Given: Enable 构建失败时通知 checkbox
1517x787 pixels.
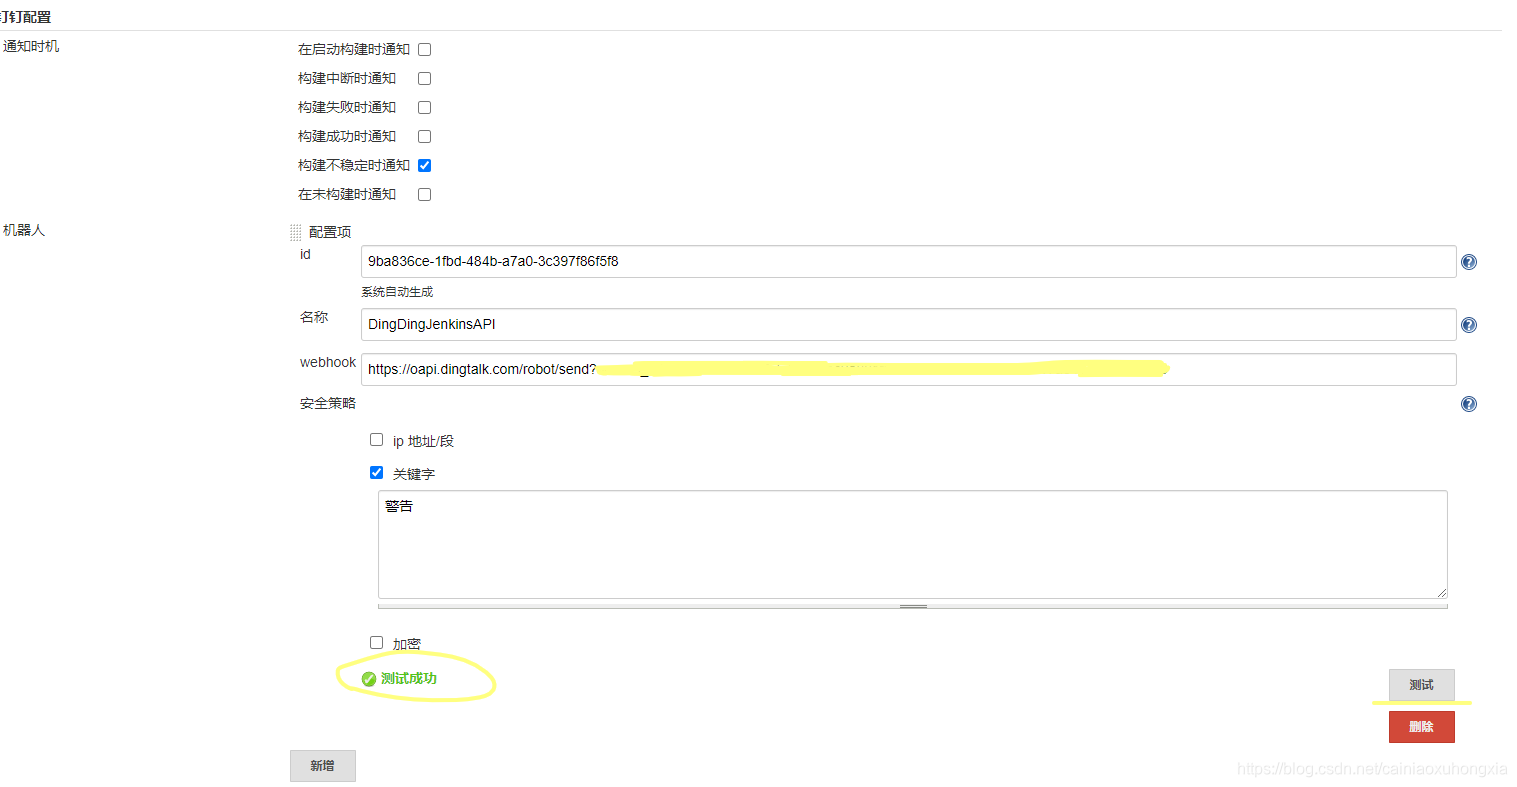Looking at the screenshot, I should point(424,107).
